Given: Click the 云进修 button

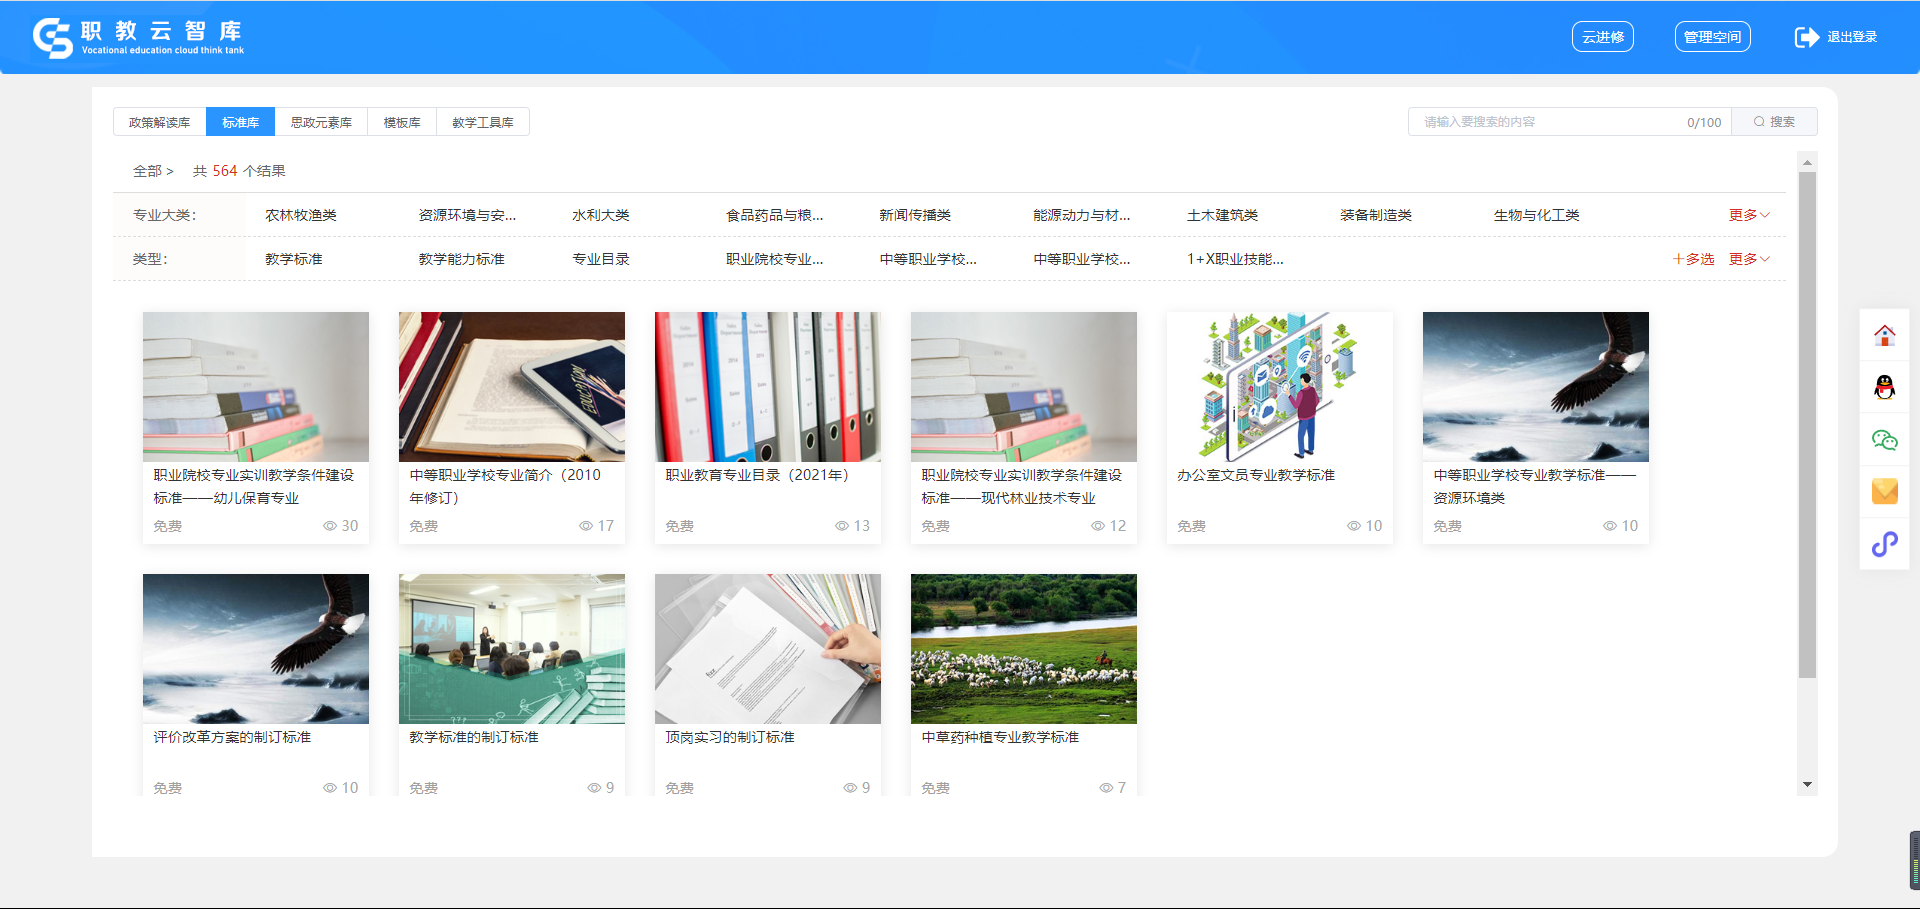Looking at the screenshot, I should 1602,37.
